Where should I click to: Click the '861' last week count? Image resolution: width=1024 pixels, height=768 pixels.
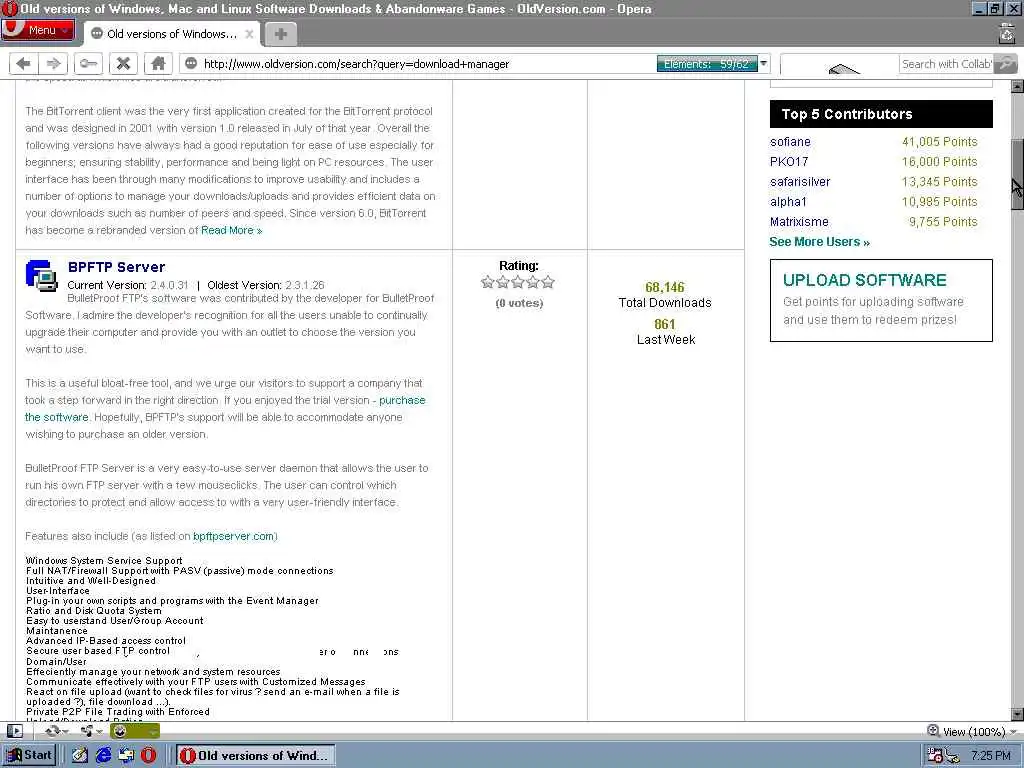(665, 325)
